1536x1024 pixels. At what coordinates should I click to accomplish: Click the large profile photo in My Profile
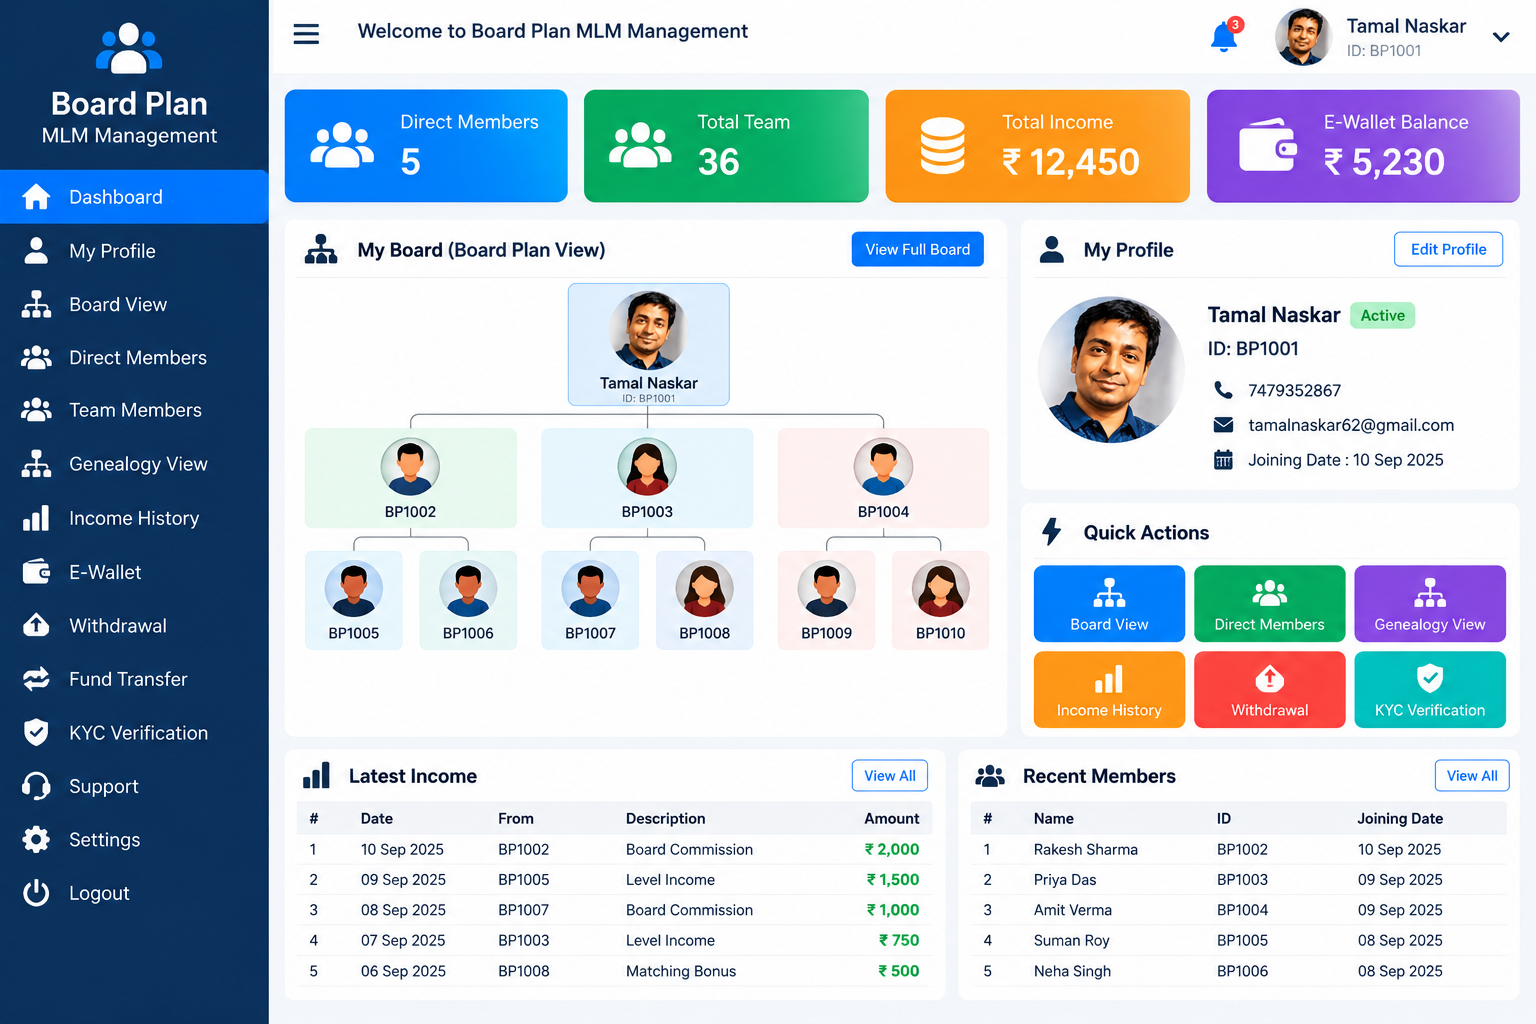click(1111, 370)
